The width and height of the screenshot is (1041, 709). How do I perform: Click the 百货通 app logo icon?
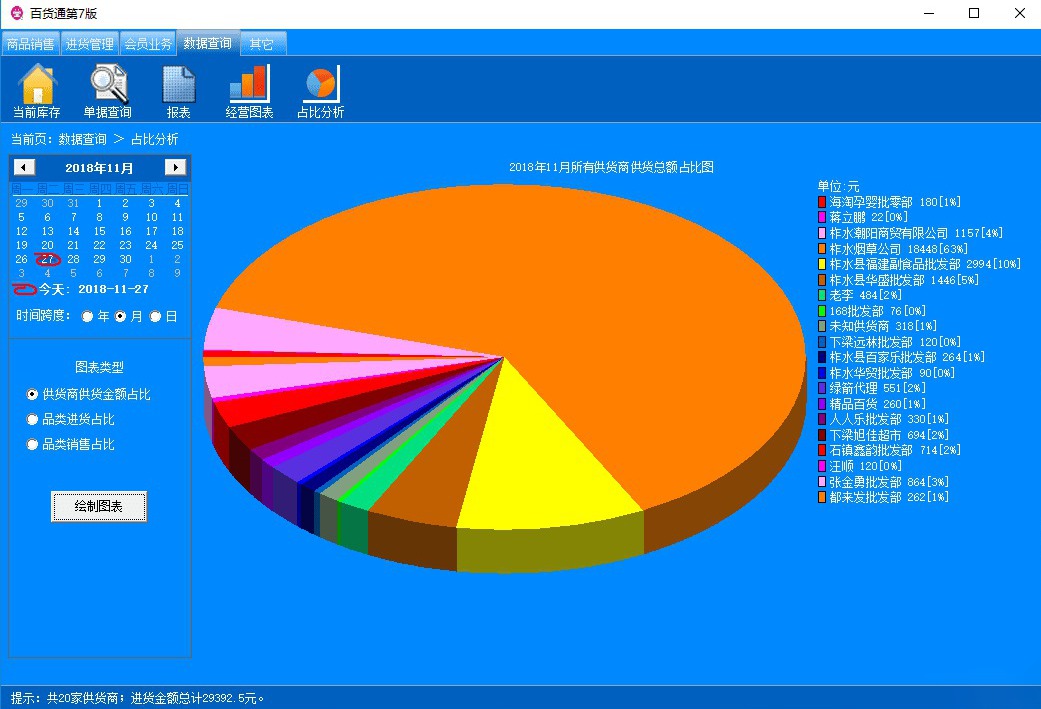[x=17, y=13]
